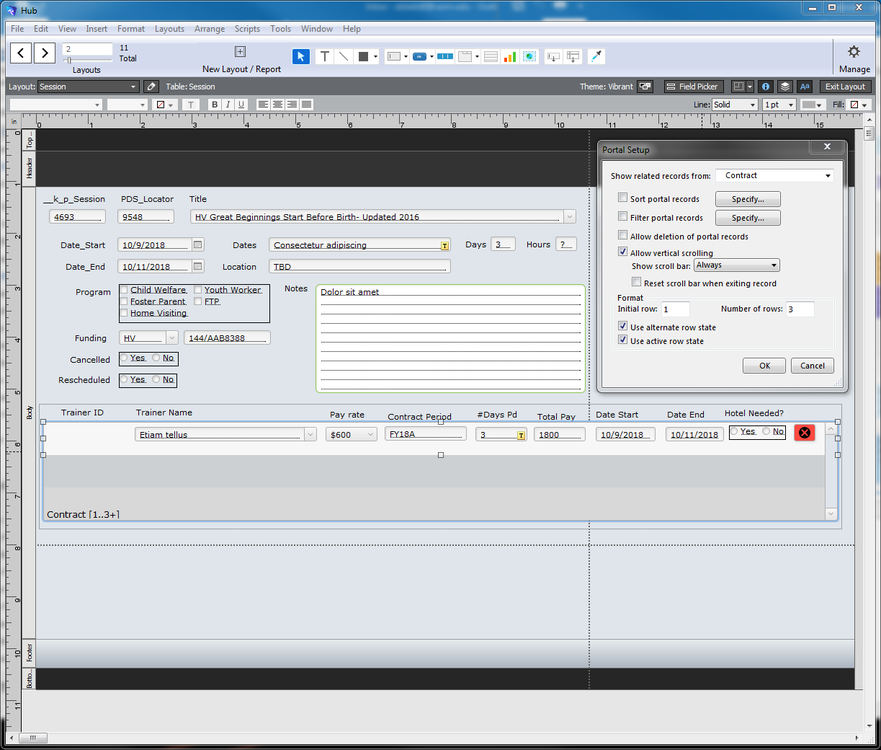Pick the Chart tool in toolbar
This screenshot has width=881, height=750.
point(510,57)
